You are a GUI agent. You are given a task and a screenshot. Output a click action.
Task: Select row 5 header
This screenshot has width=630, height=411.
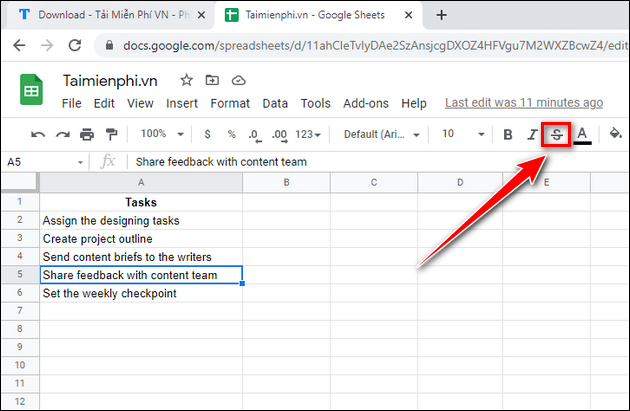coord(20,274)
